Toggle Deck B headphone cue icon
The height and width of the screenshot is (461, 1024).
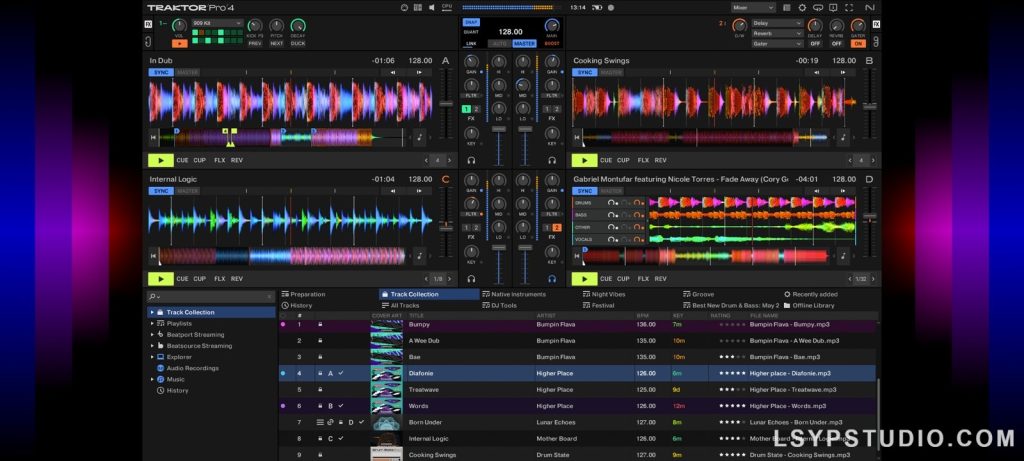552,160
